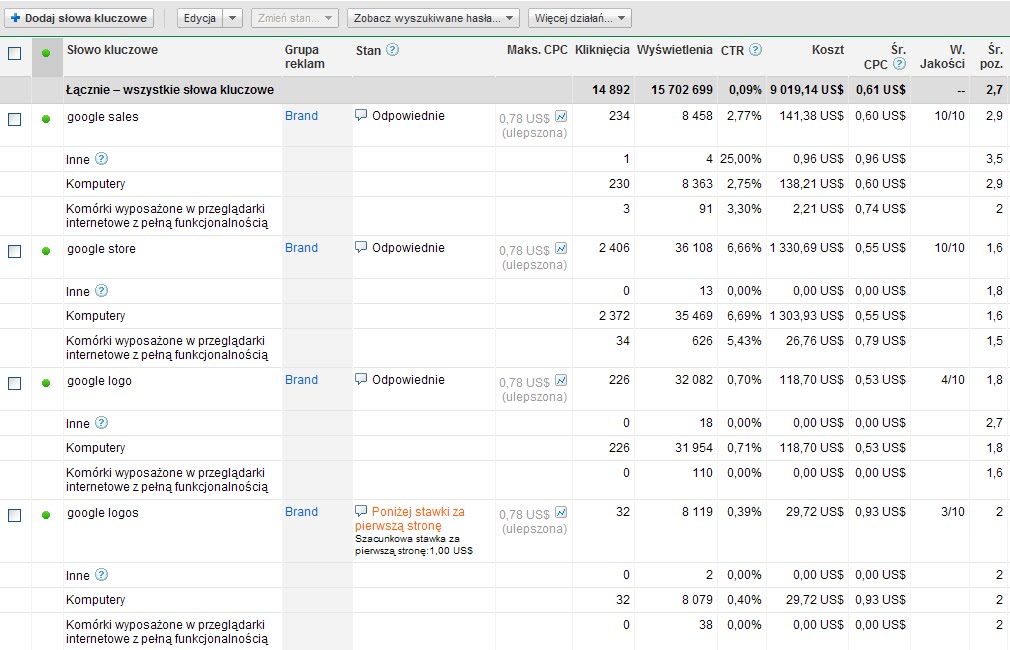Check the google sales keyword checkbox
This screenshot has height=650, width=1010.
coord(14,119)
